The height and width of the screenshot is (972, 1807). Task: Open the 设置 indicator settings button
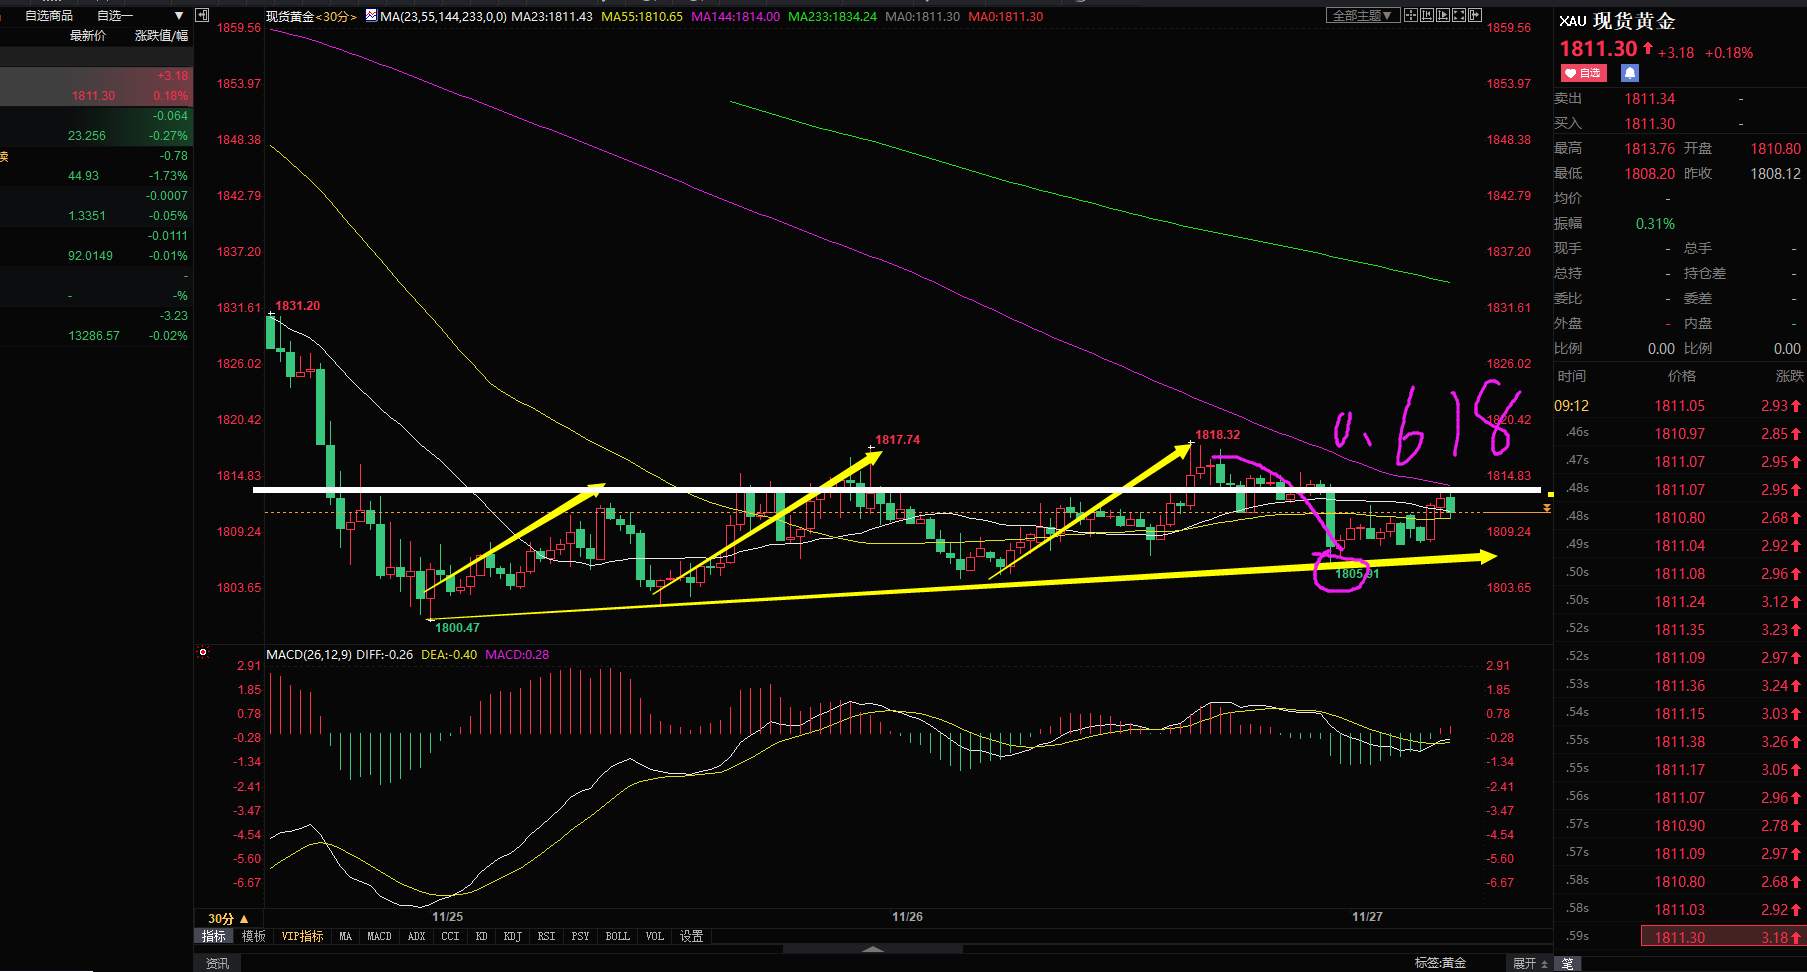click(x=691, y=936)
